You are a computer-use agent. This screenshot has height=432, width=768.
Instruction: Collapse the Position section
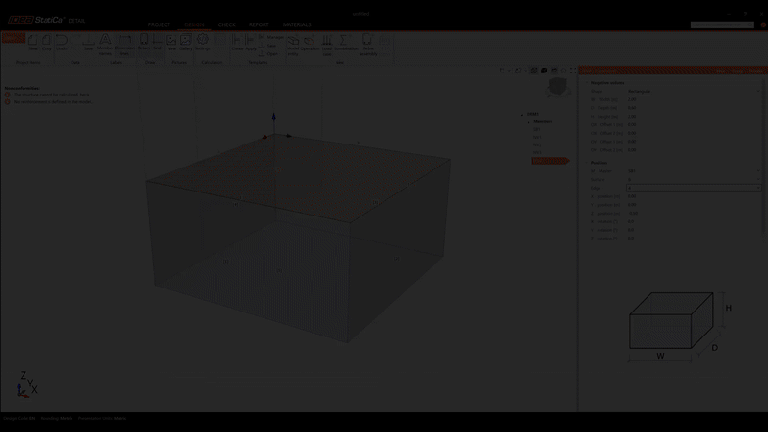pyautogui.click(x=587, y=163)
